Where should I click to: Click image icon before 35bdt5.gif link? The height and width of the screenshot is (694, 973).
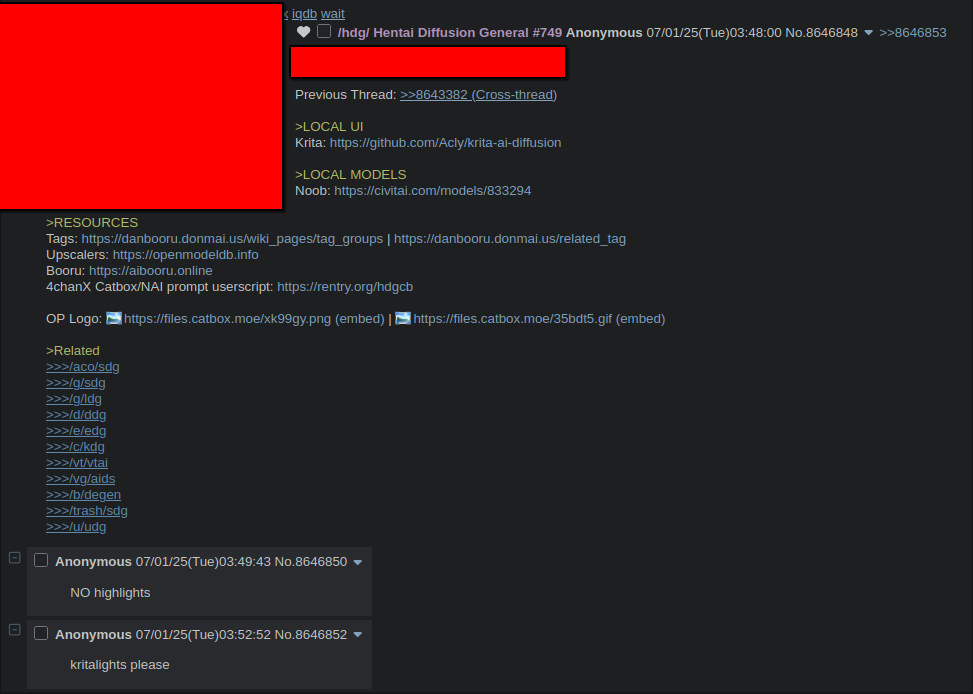[403, 318]
